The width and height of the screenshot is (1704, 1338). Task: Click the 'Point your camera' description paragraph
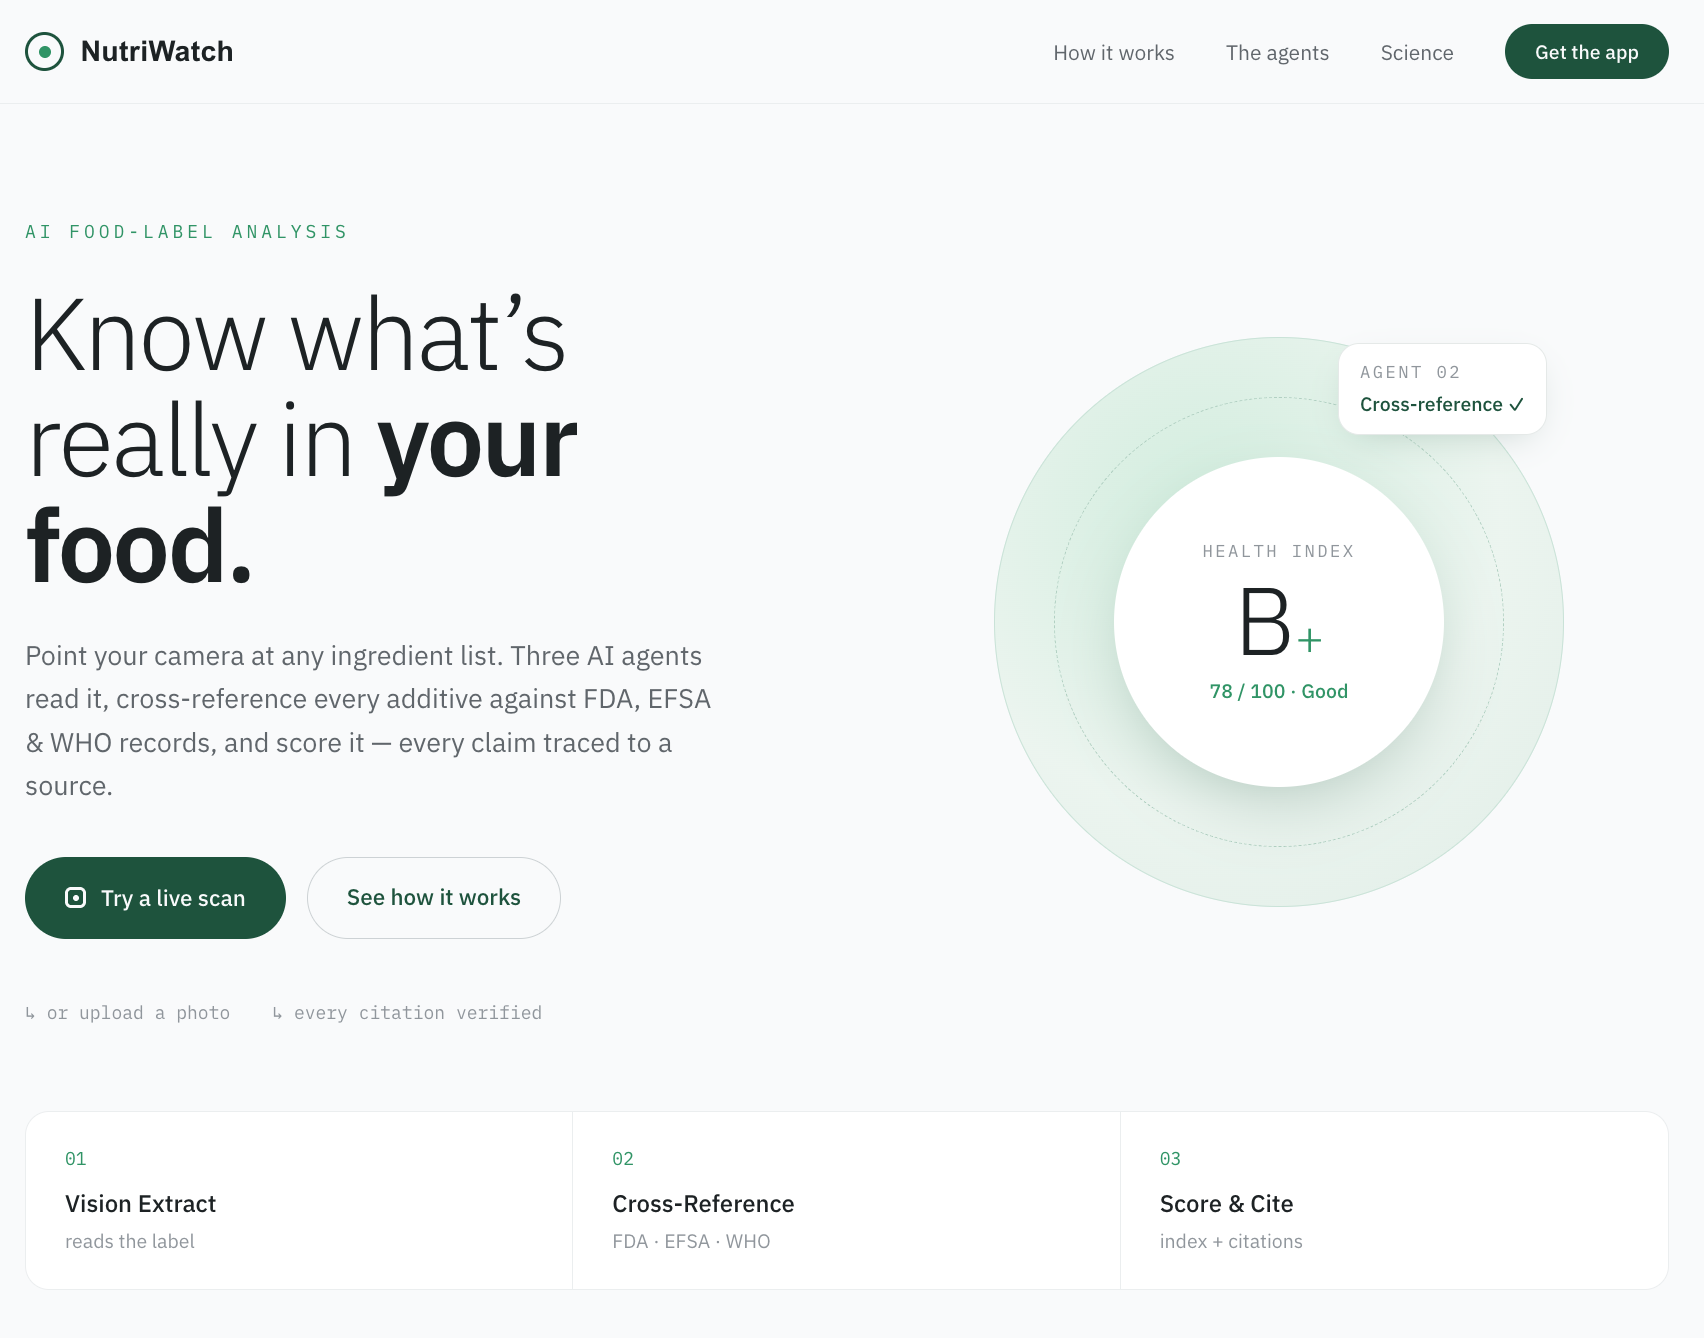368,721
